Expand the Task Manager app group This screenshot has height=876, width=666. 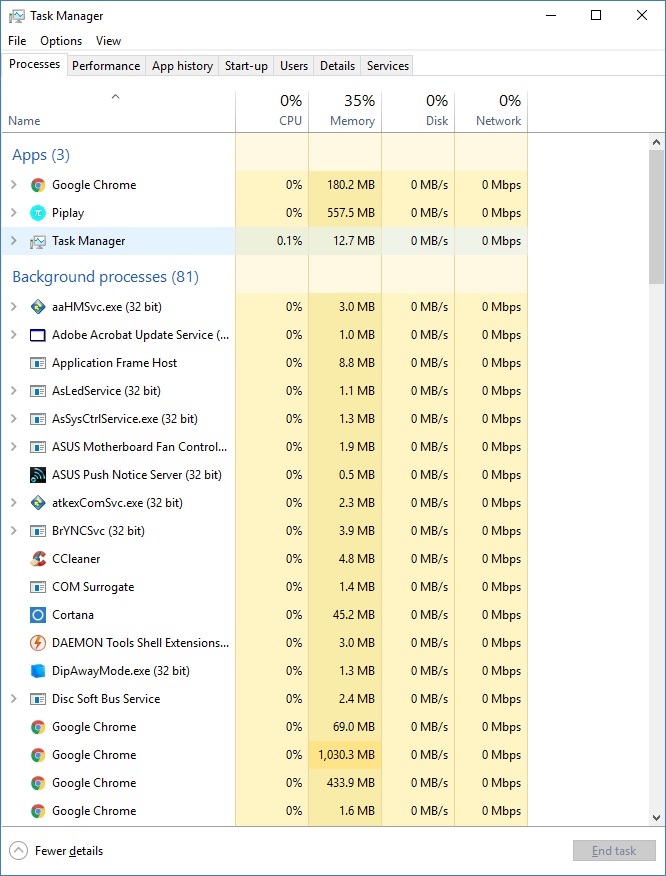pyautogui.click(x=14, y=241)
